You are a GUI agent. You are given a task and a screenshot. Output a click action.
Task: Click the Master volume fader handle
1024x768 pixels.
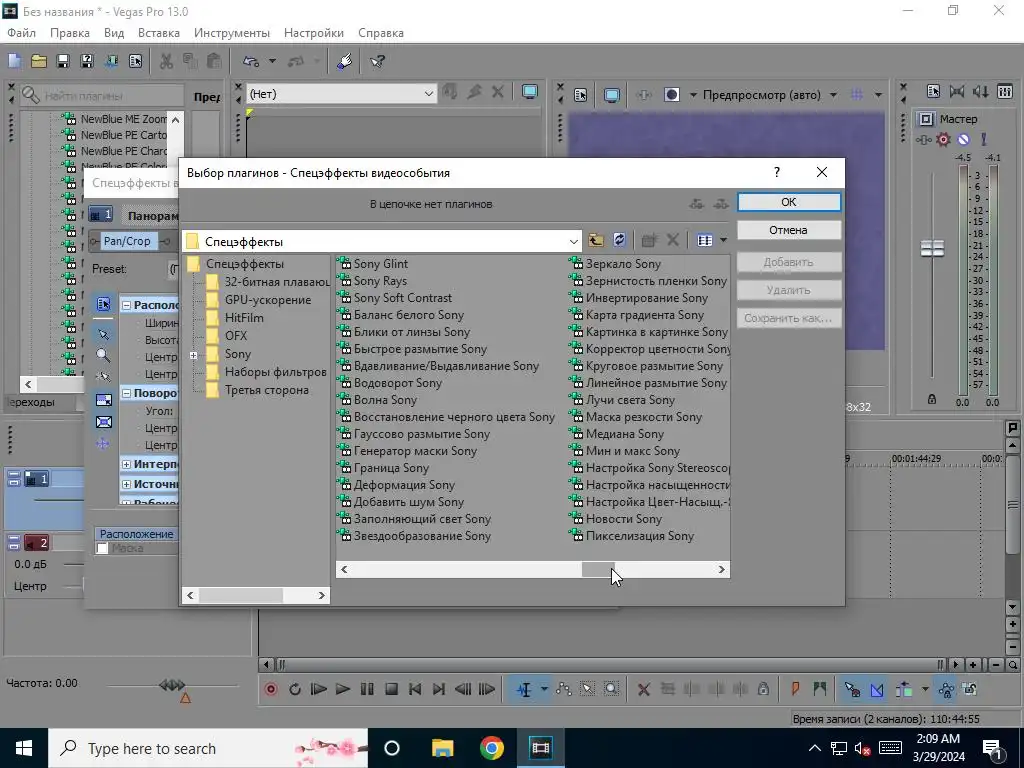coord(932,248)
